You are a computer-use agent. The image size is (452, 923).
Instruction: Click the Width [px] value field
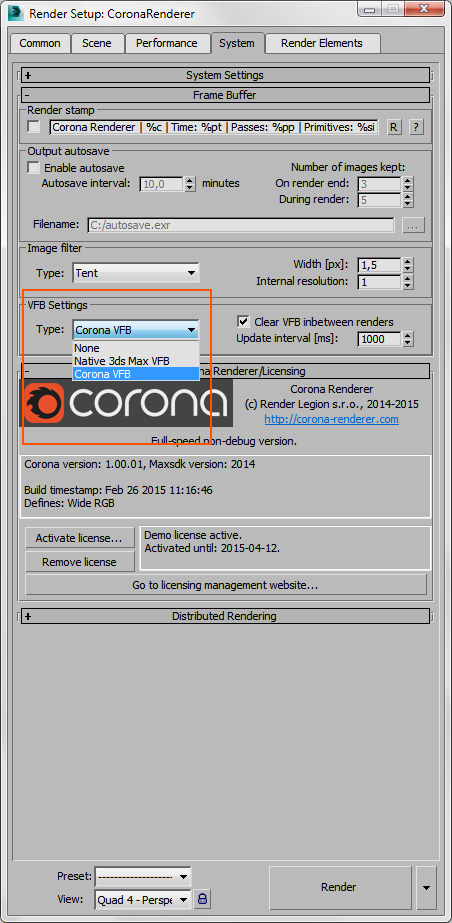coord(380,265)
